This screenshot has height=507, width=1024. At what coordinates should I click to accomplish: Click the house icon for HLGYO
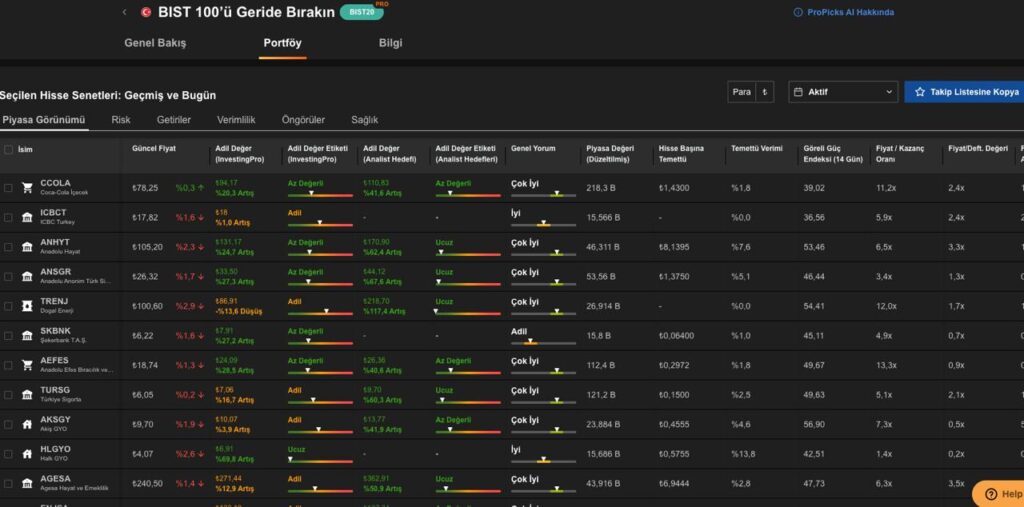[27, 453]
